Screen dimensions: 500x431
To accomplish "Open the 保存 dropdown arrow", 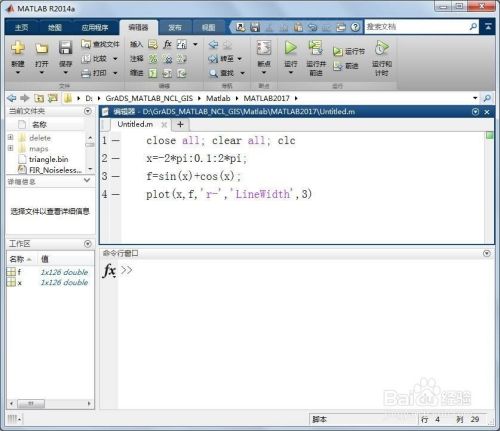I will tap(66, 72).
